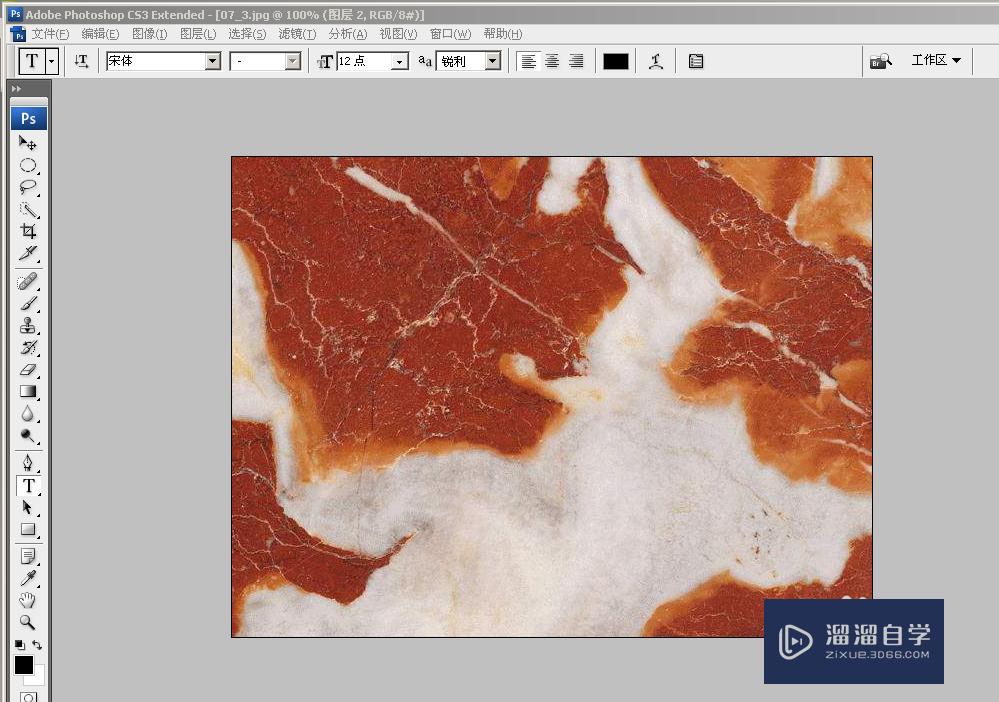Select the Gradient tool

point(27,391)
